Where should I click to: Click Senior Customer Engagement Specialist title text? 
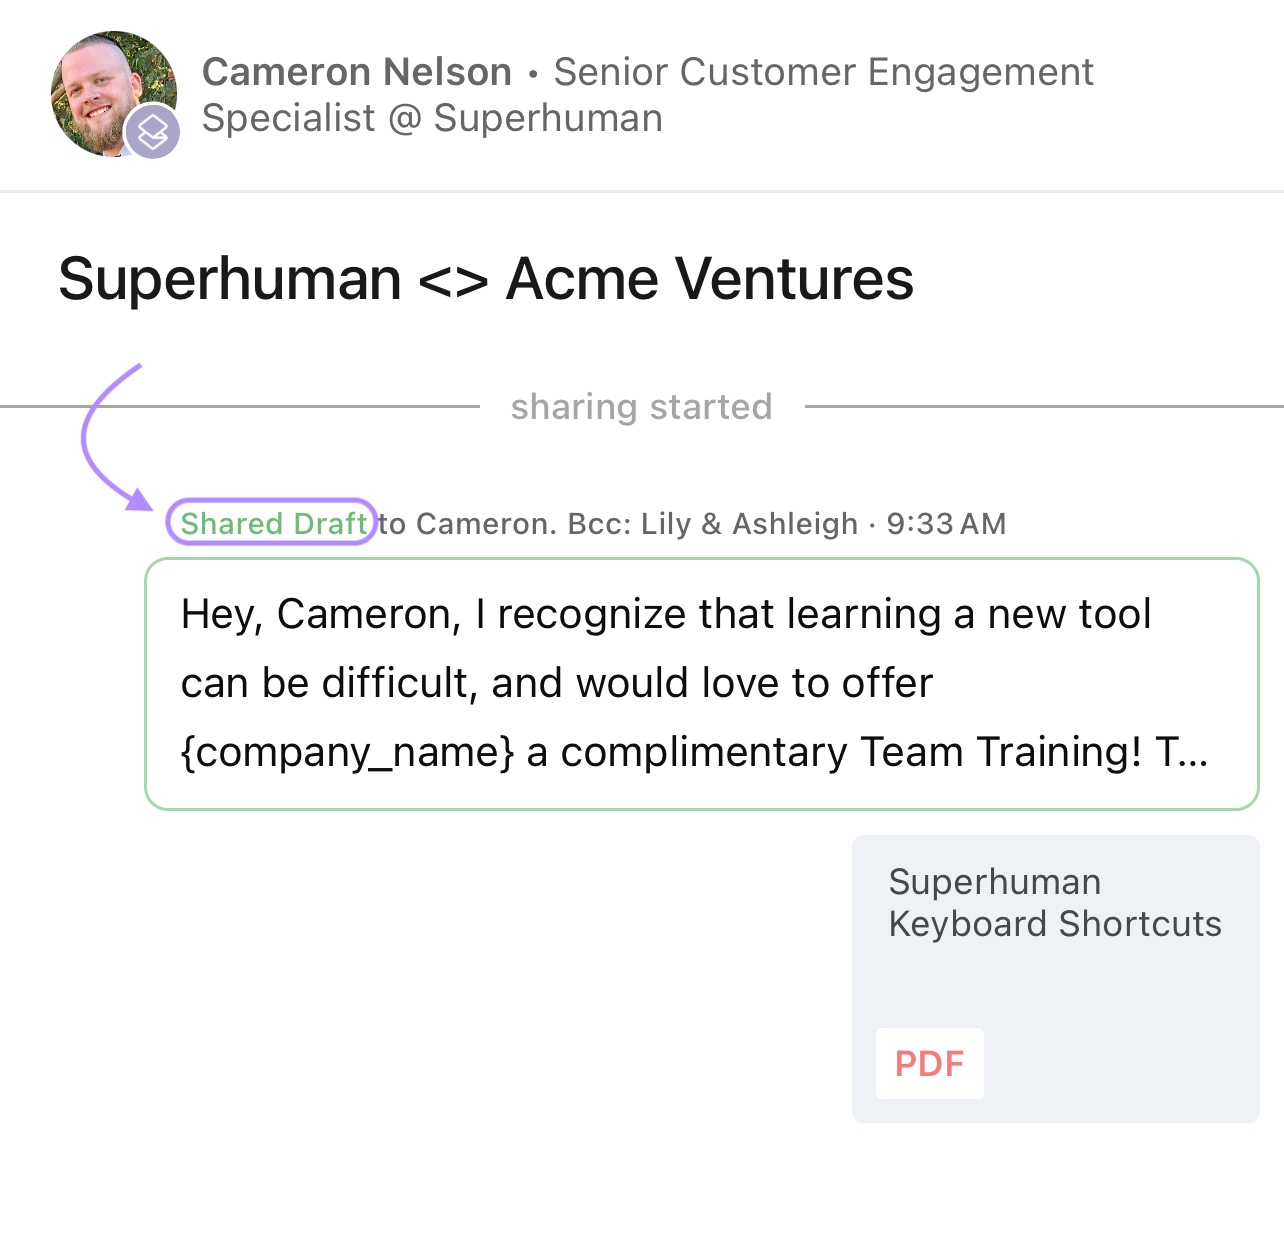[648, 95]
